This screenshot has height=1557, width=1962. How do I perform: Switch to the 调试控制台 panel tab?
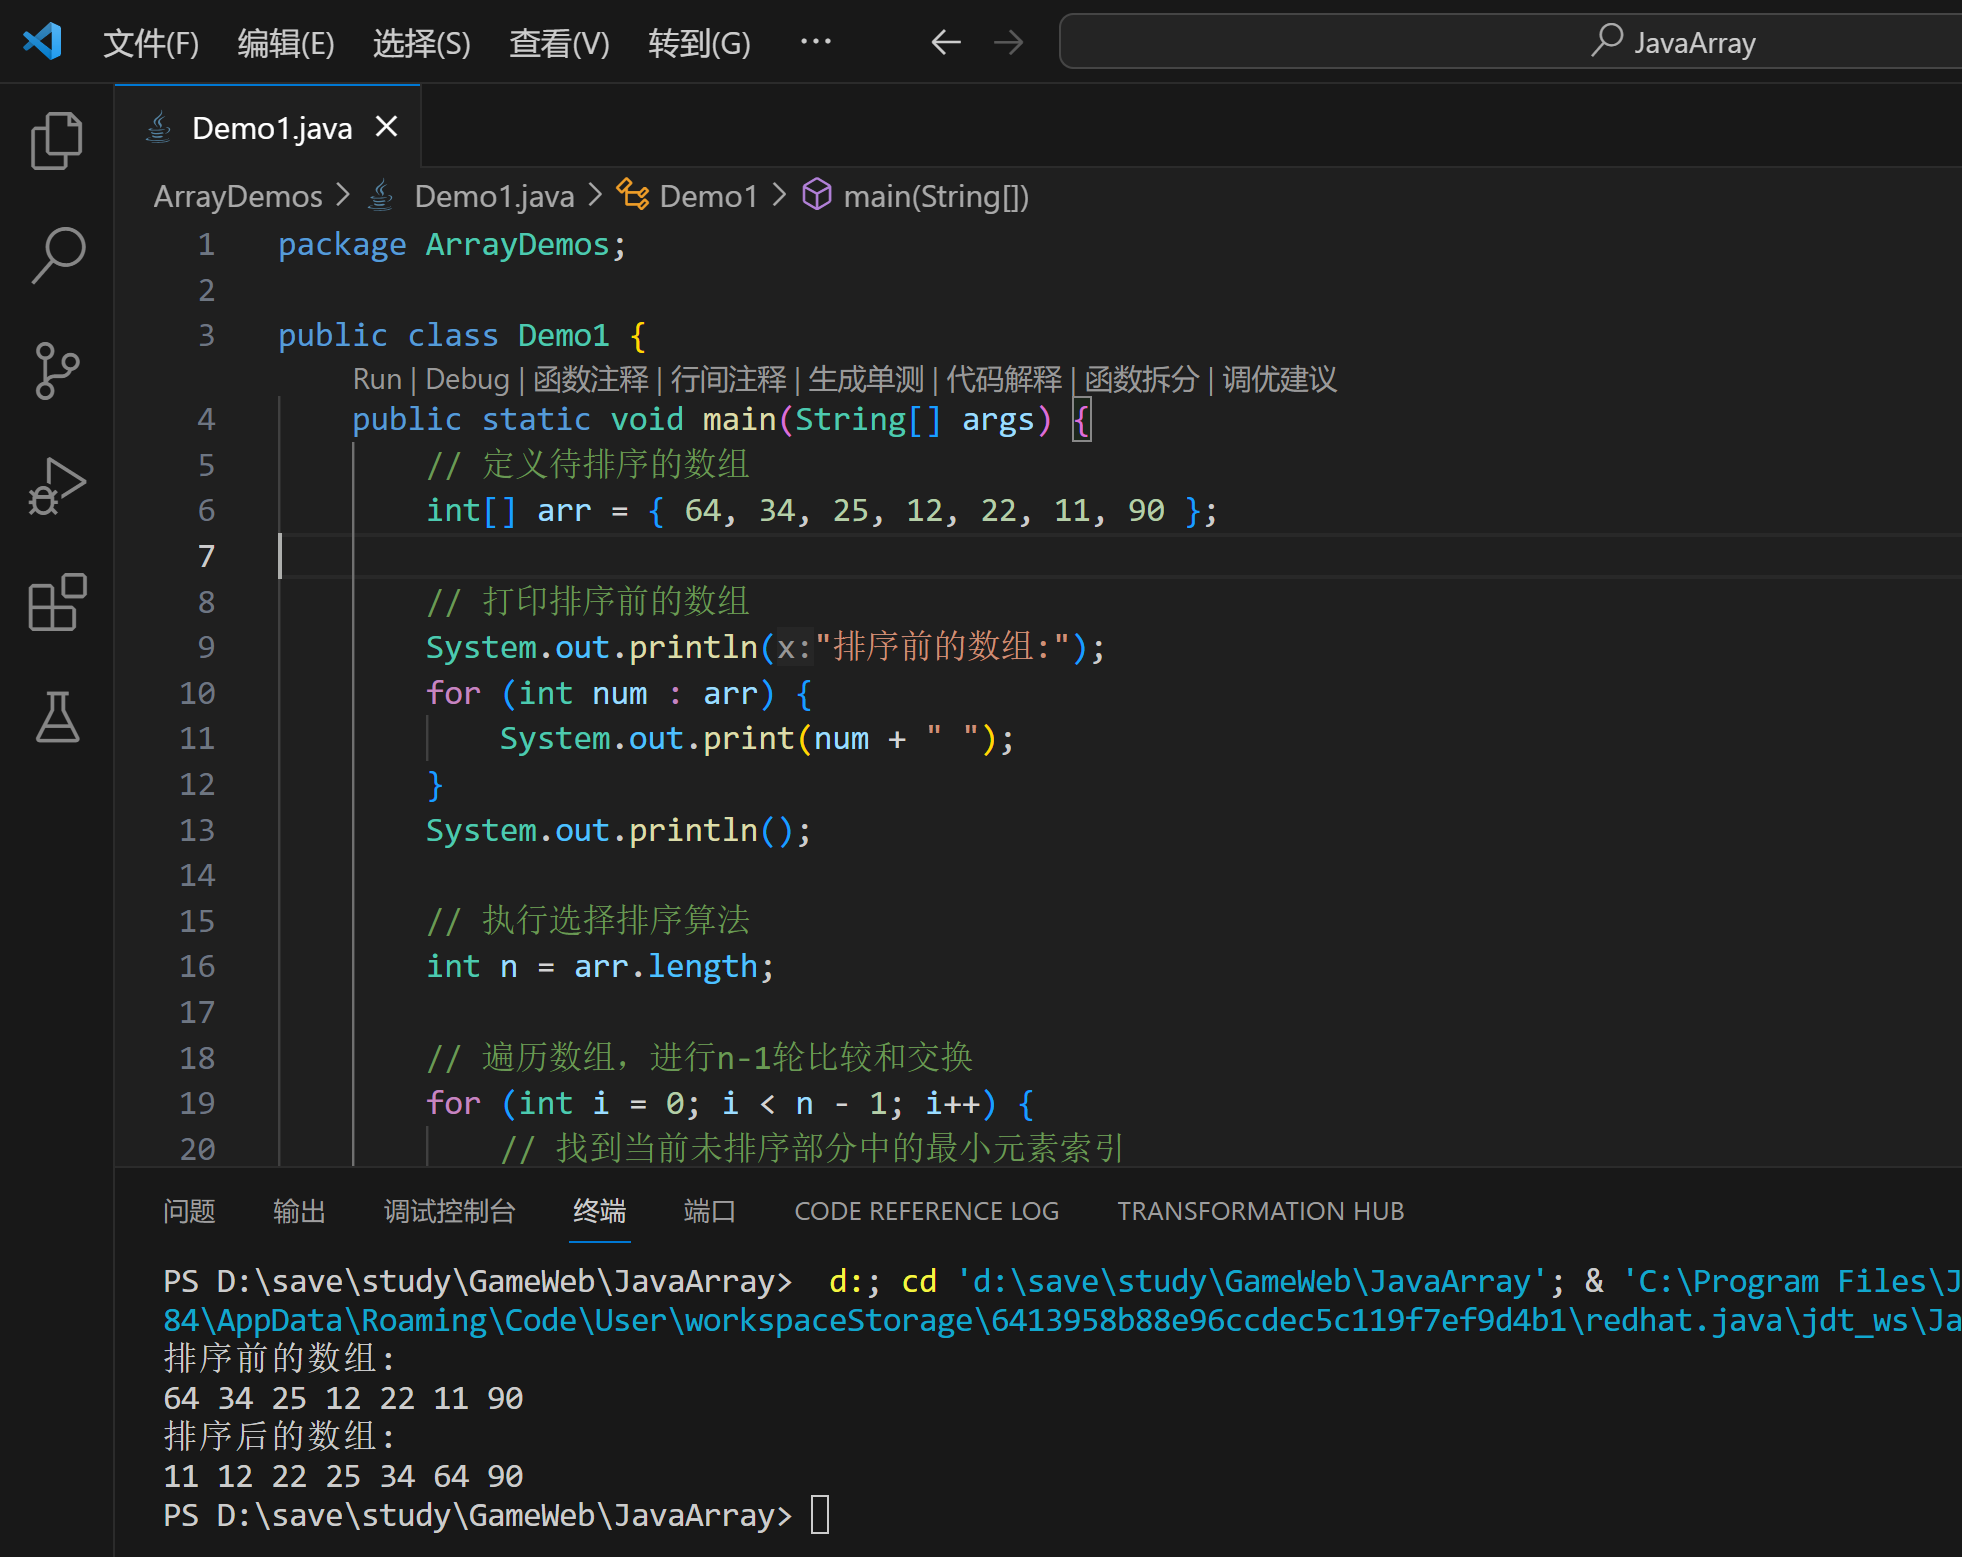tap(449, 1211)
